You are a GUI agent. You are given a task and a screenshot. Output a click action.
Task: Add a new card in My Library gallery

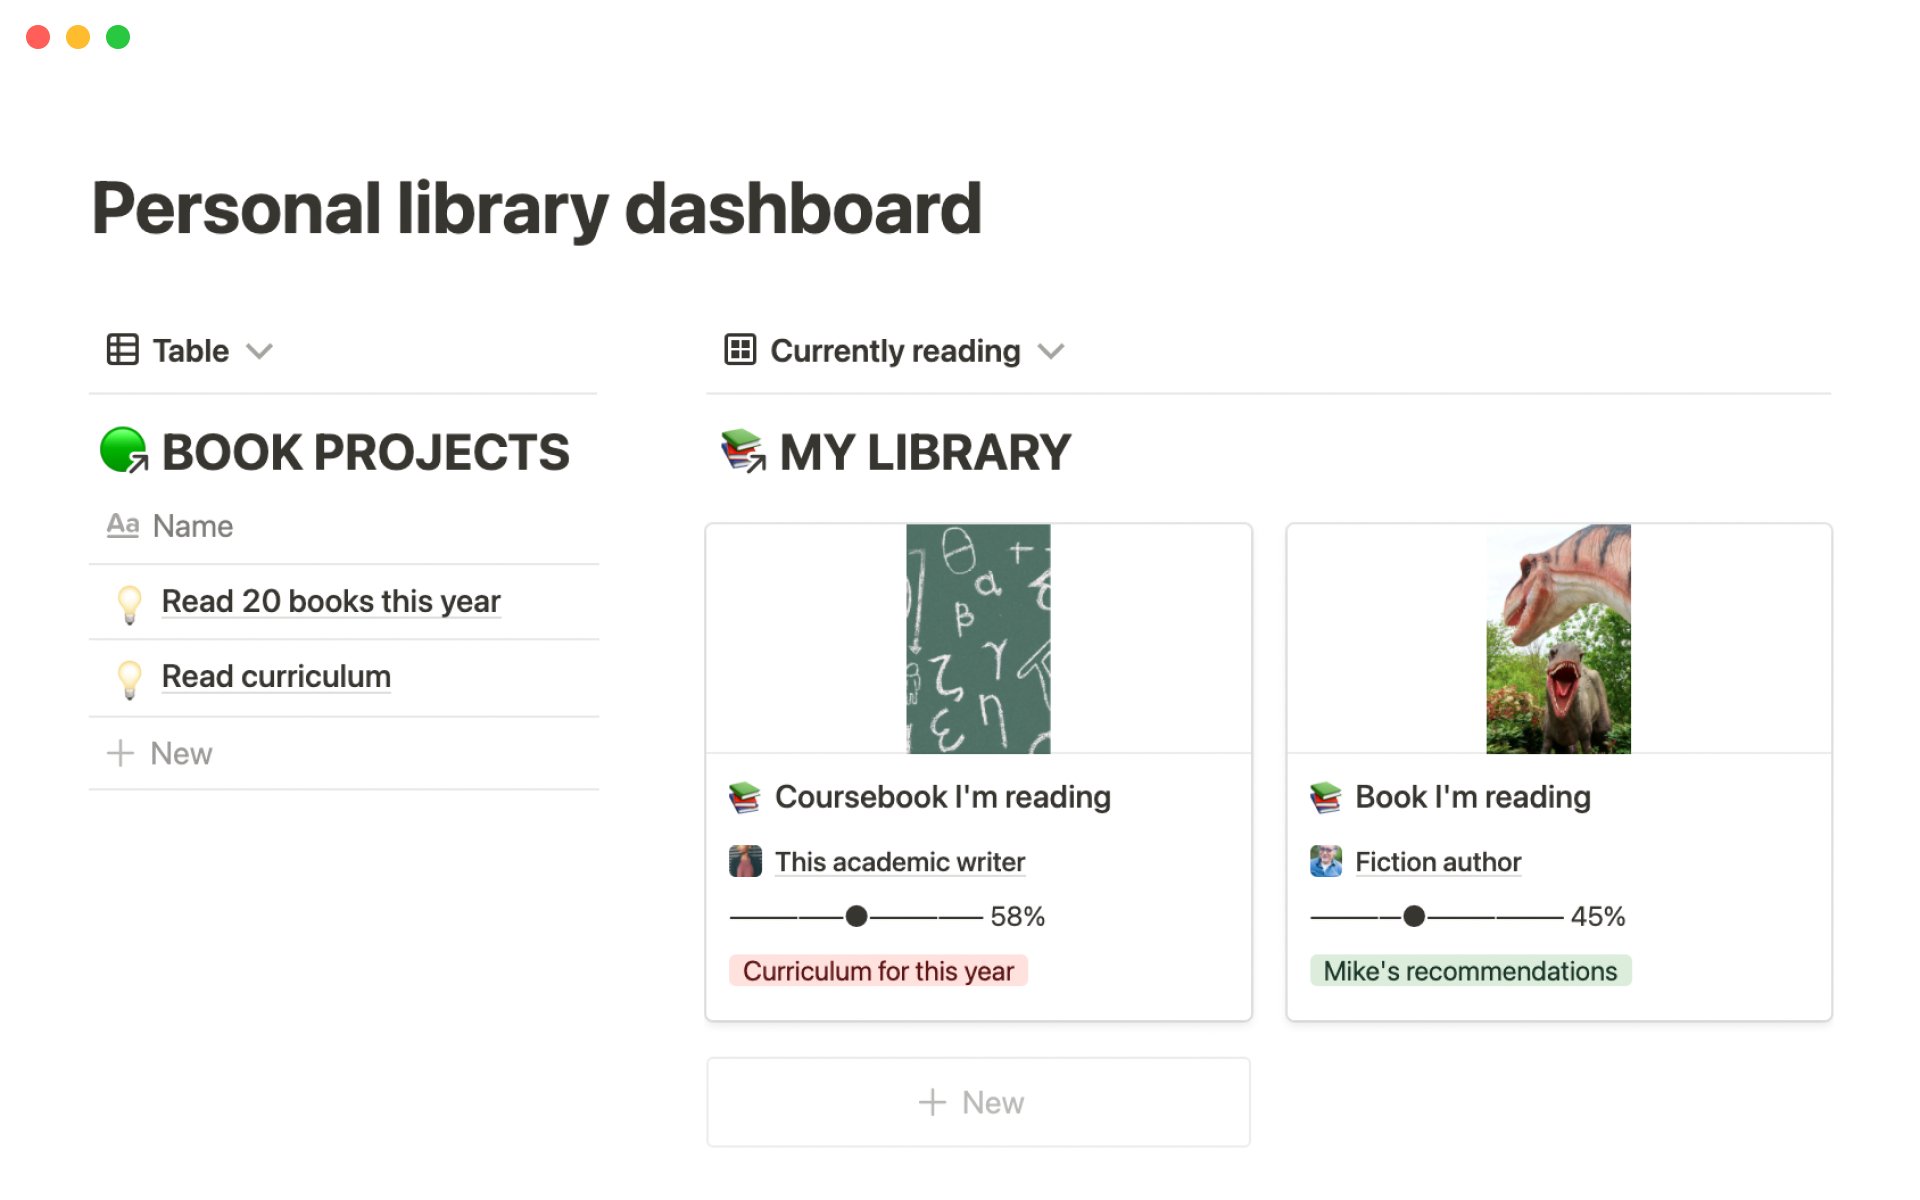pyautogui.click(x=977, y=1102)
